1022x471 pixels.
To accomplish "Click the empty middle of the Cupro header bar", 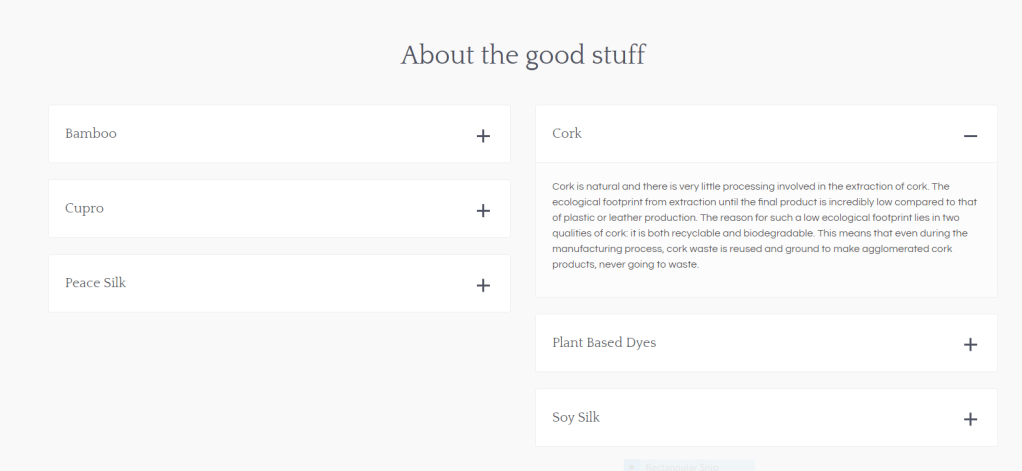I will 280,209.
